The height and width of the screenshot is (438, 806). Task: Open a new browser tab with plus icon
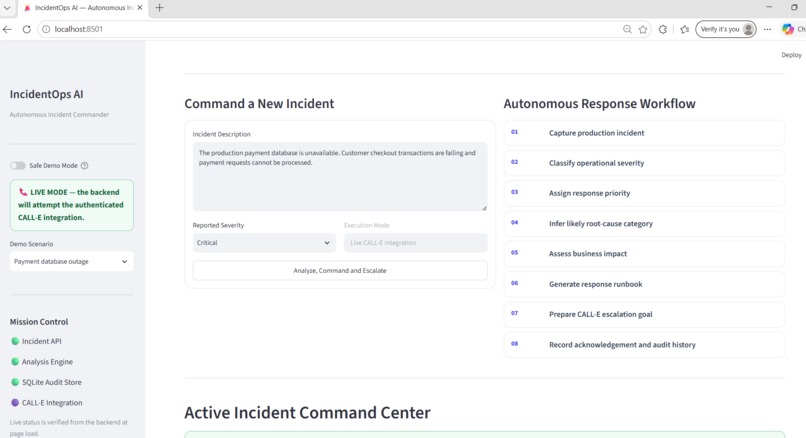tap(159, 8)
